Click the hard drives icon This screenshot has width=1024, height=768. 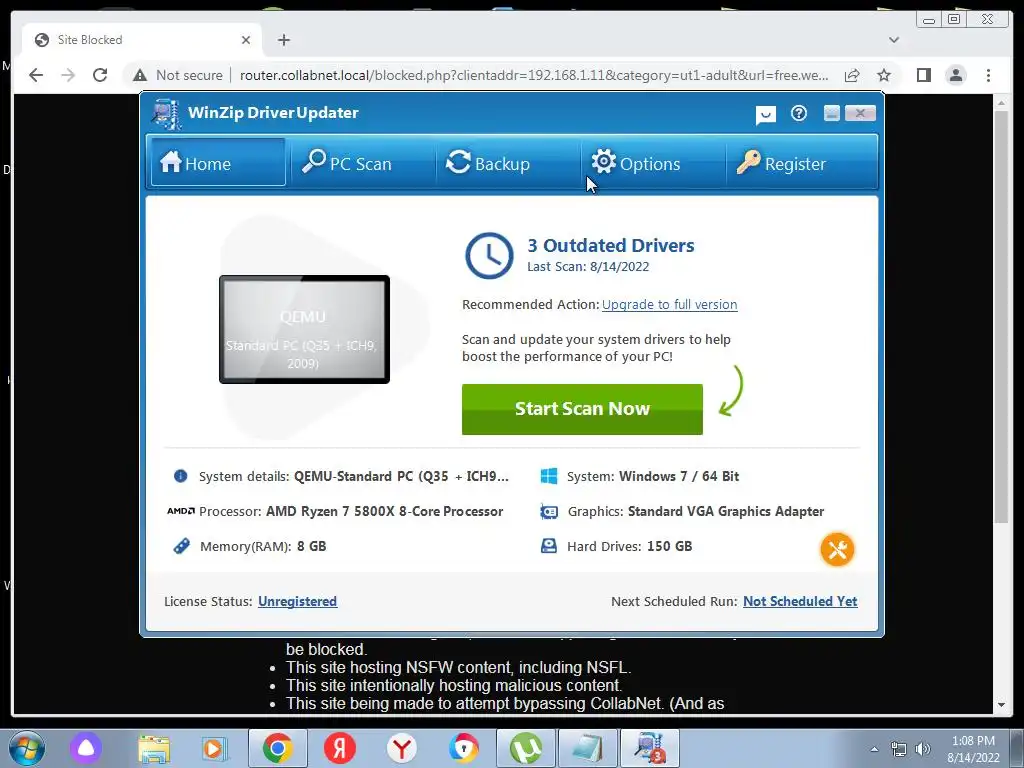pos(549,546)
